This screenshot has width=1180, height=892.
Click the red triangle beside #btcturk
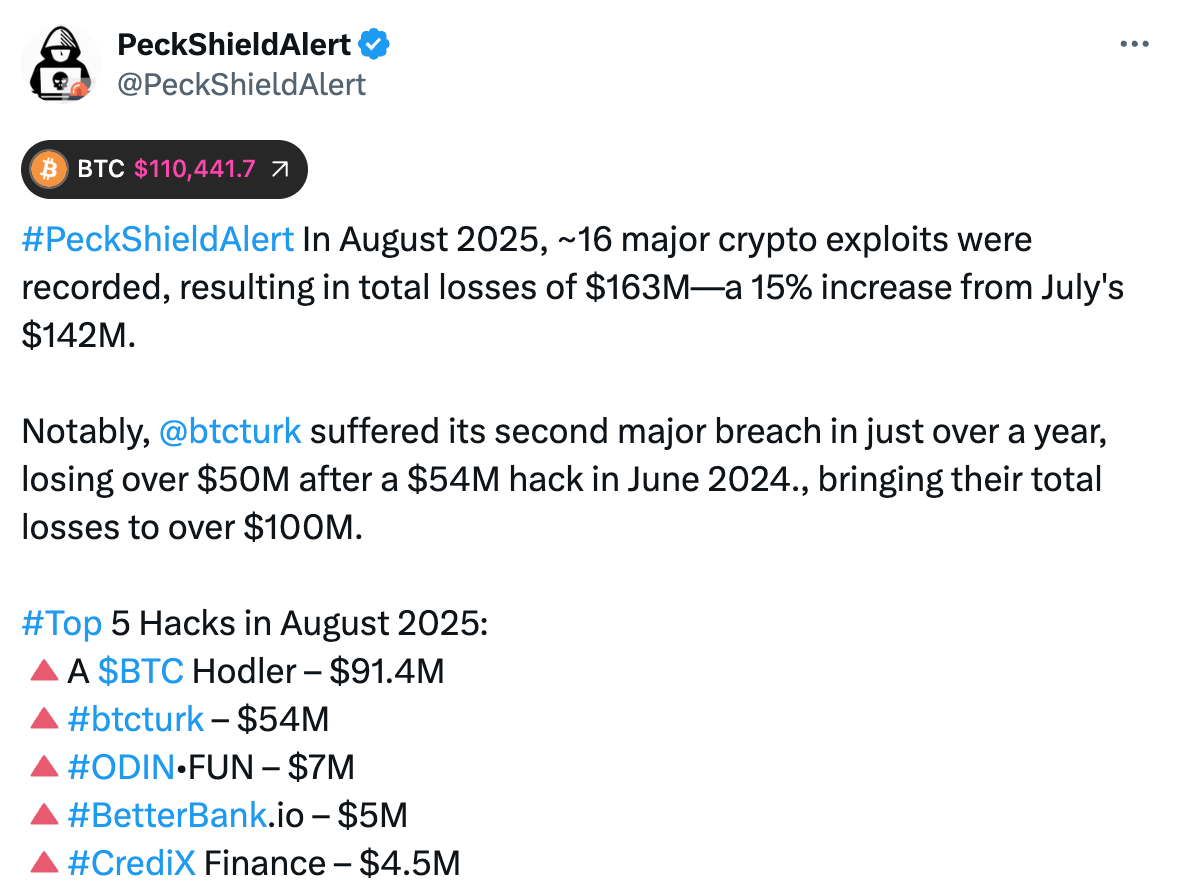click(44, 718)
